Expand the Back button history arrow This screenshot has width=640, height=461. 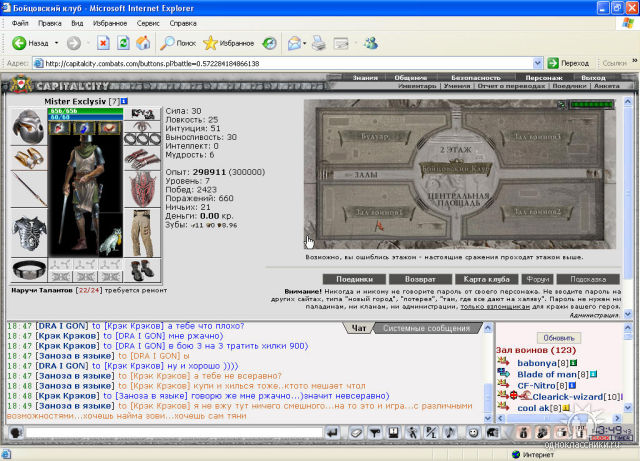[x=56, y=43]
